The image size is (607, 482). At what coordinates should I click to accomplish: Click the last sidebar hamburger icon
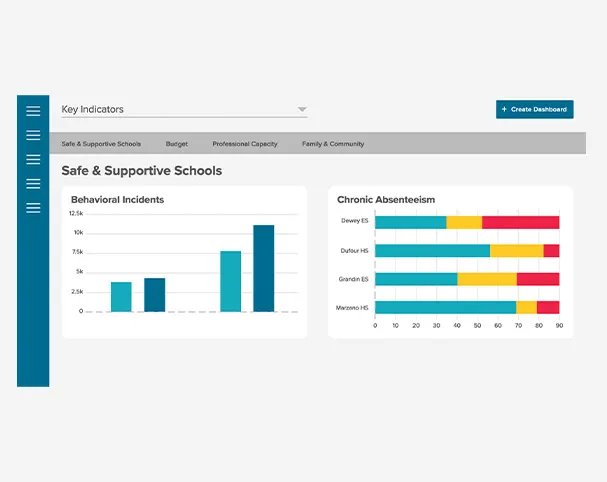[x=33, y=208]
